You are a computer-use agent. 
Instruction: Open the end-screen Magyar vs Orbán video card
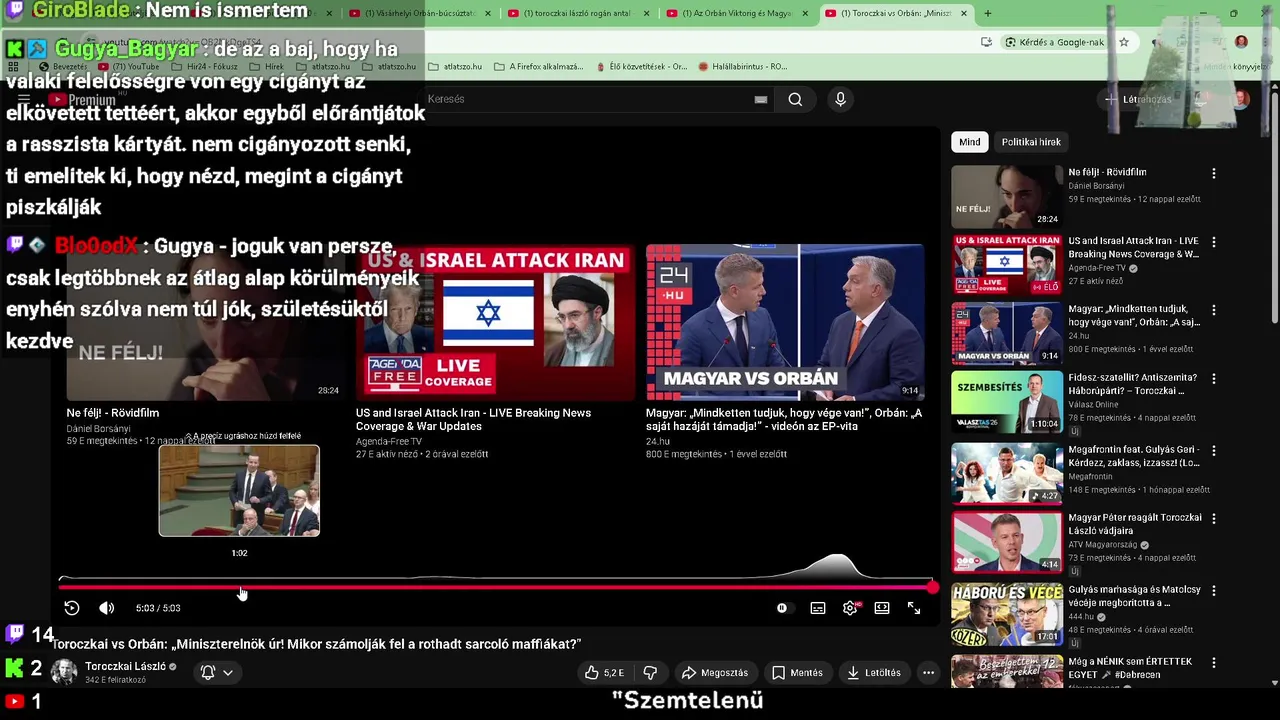click(x=785, y=323)
